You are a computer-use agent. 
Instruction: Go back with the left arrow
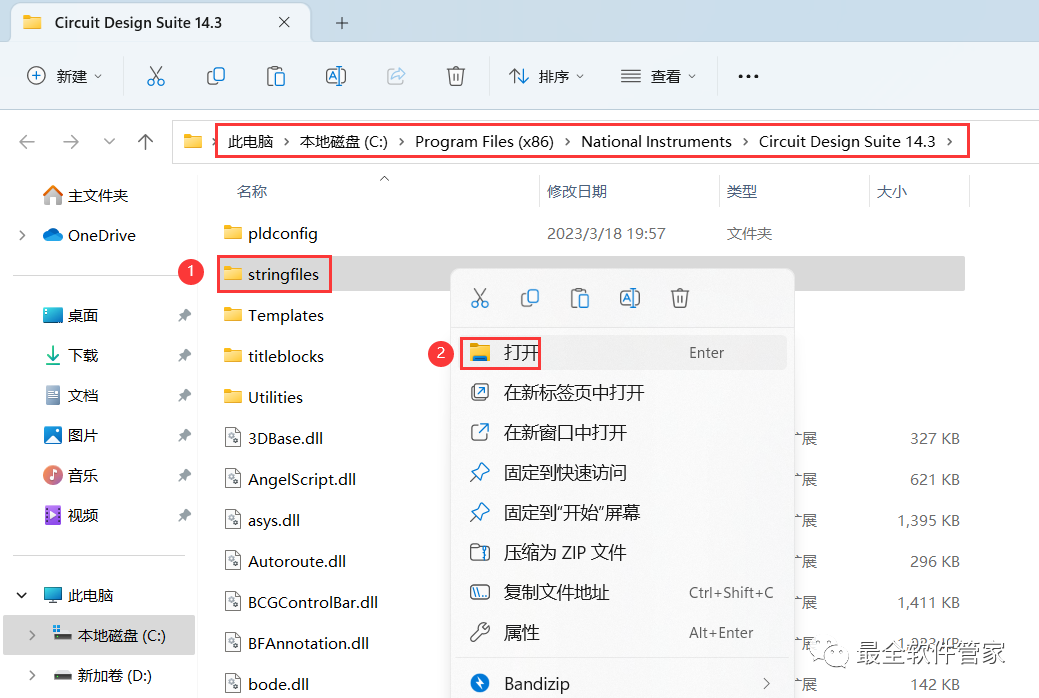pos(27,141)
